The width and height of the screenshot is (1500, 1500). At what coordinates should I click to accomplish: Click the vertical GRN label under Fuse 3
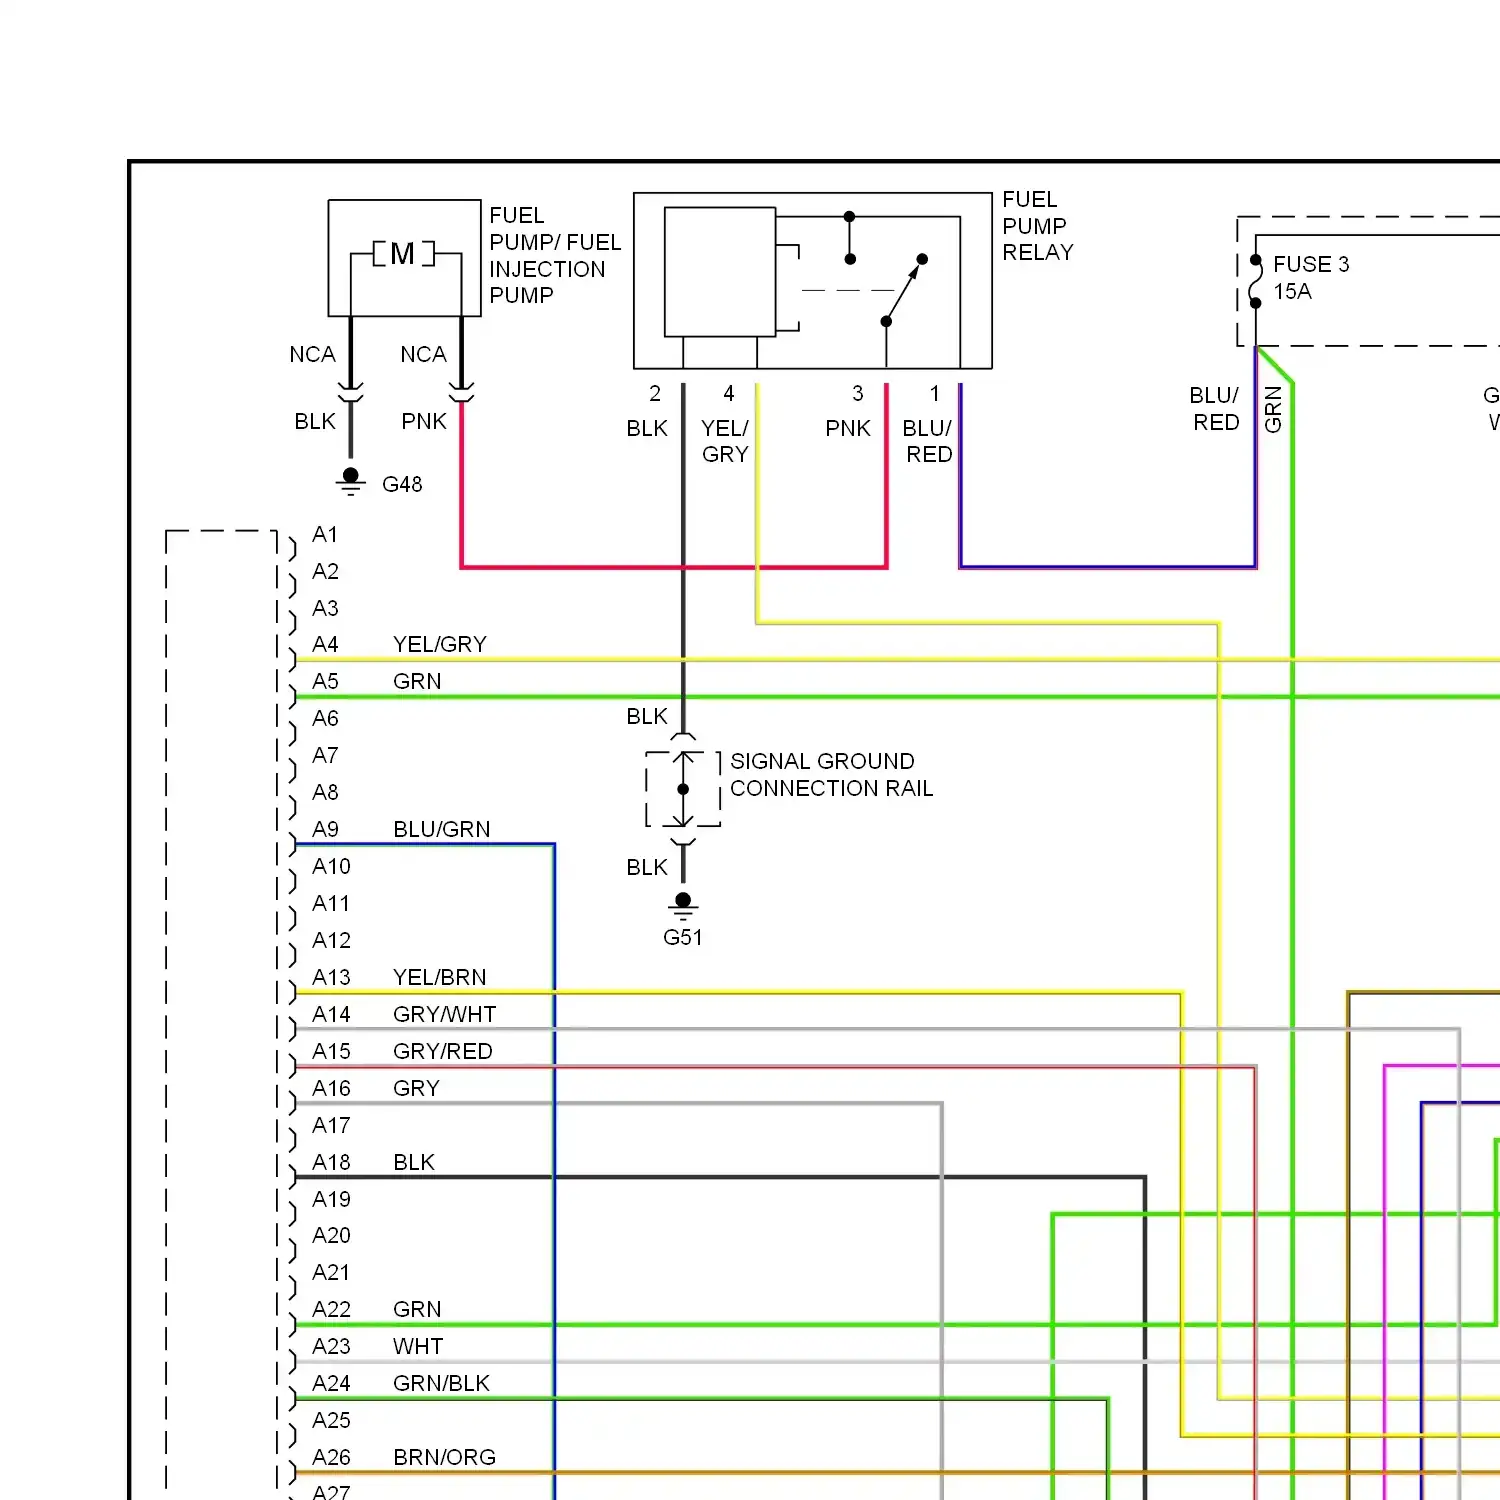coord(1273,409)
